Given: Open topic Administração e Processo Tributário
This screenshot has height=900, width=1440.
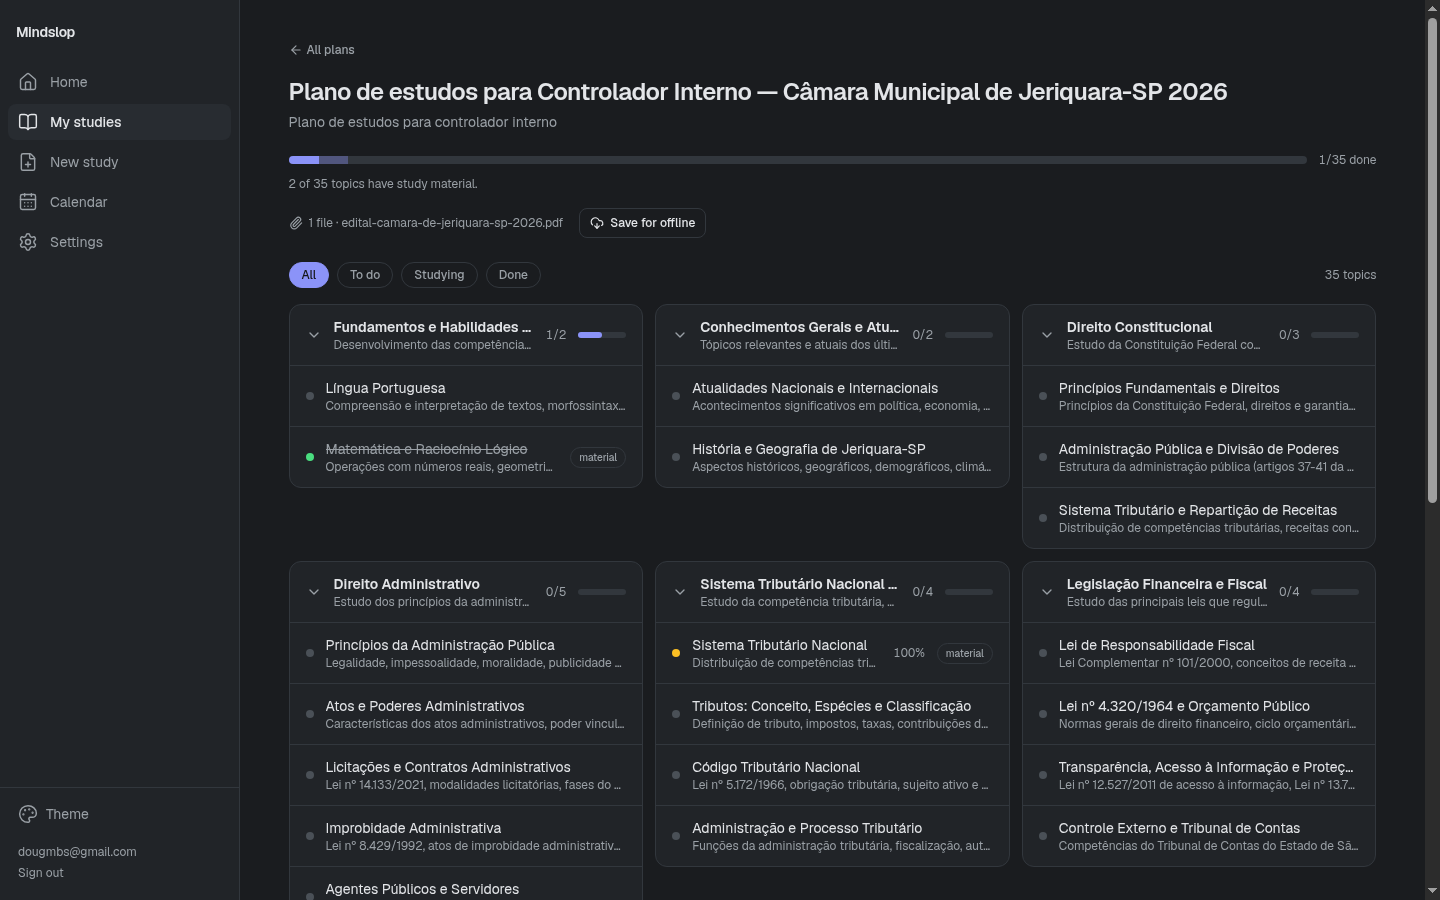Looking at the screenshot, I should click(x=832, y=836).
